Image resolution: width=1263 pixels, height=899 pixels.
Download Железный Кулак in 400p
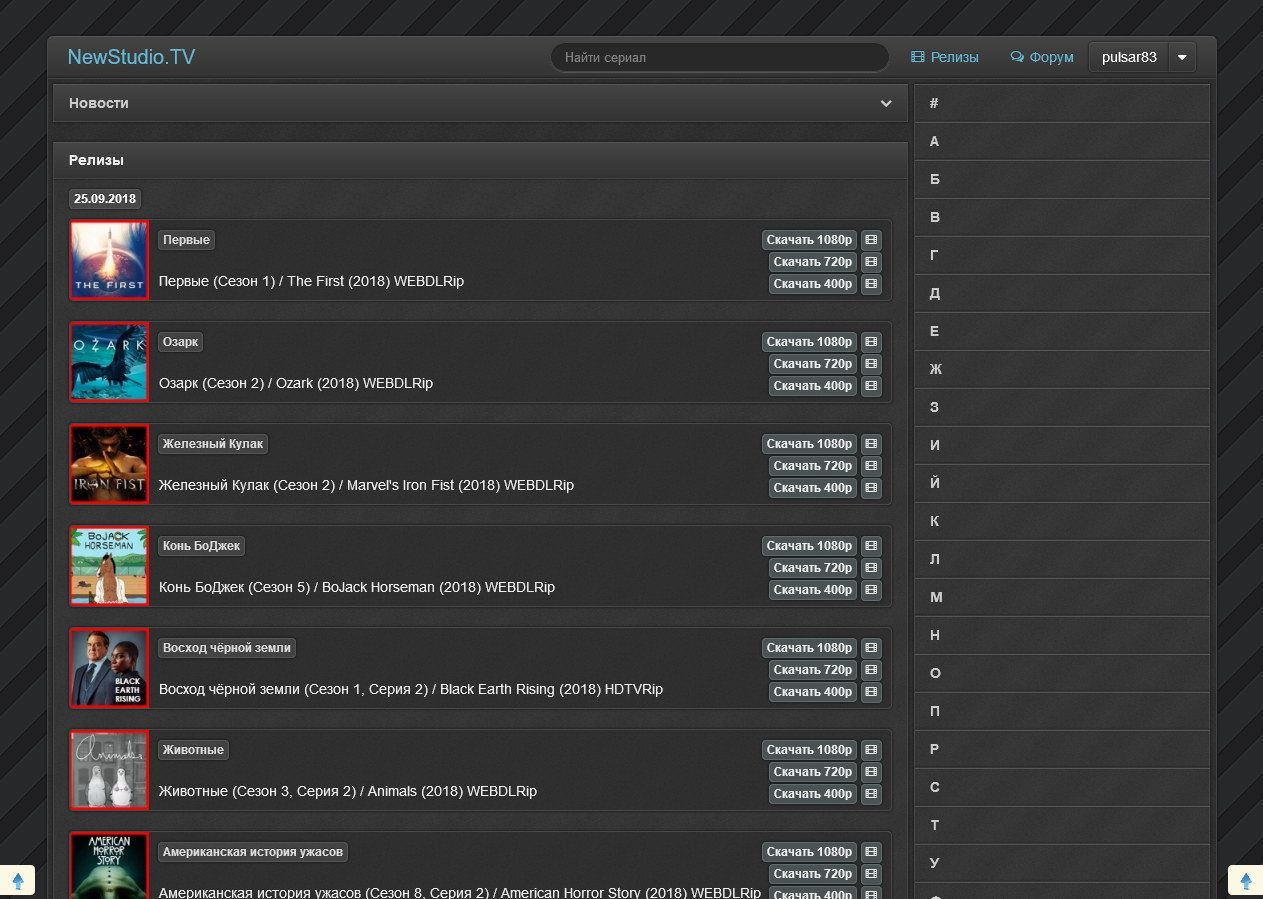pyautogui.click(x=813, y=488)
